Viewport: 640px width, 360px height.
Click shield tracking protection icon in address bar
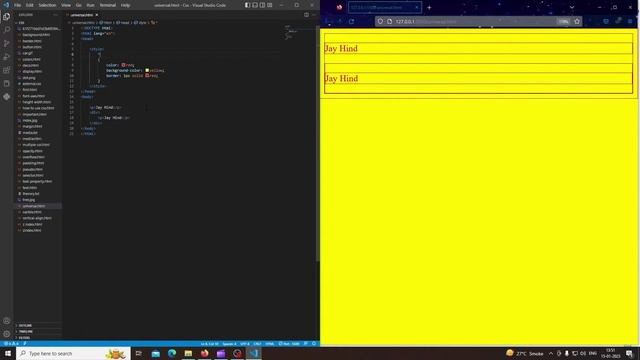click(x=380, y=21)
